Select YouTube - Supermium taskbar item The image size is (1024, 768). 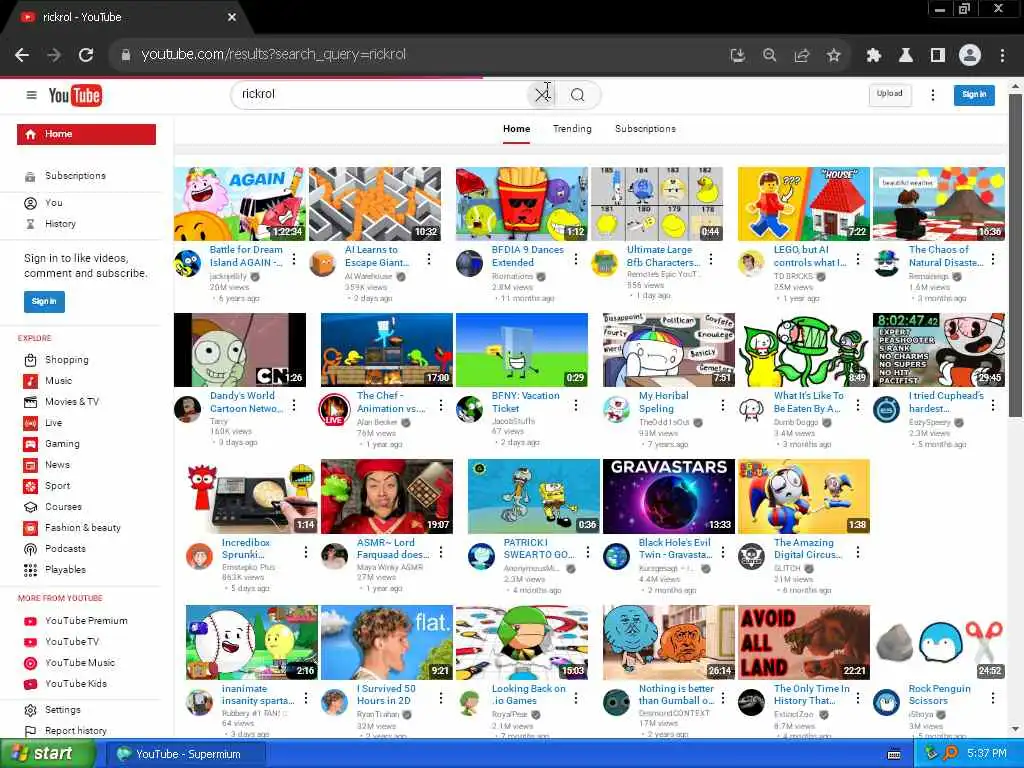(186, 754)
